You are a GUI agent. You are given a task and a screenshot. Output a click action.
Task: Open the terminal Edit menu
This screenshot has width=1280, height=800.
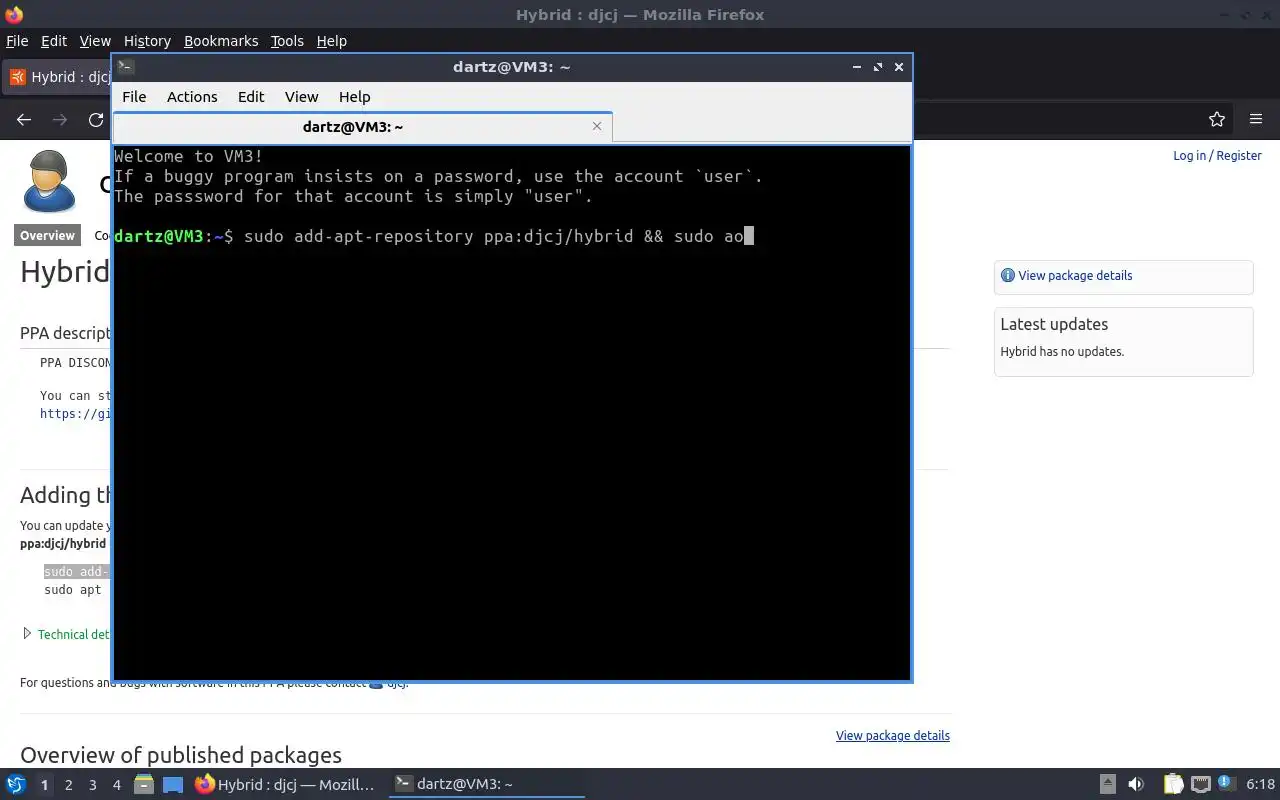tap(251, 97)
